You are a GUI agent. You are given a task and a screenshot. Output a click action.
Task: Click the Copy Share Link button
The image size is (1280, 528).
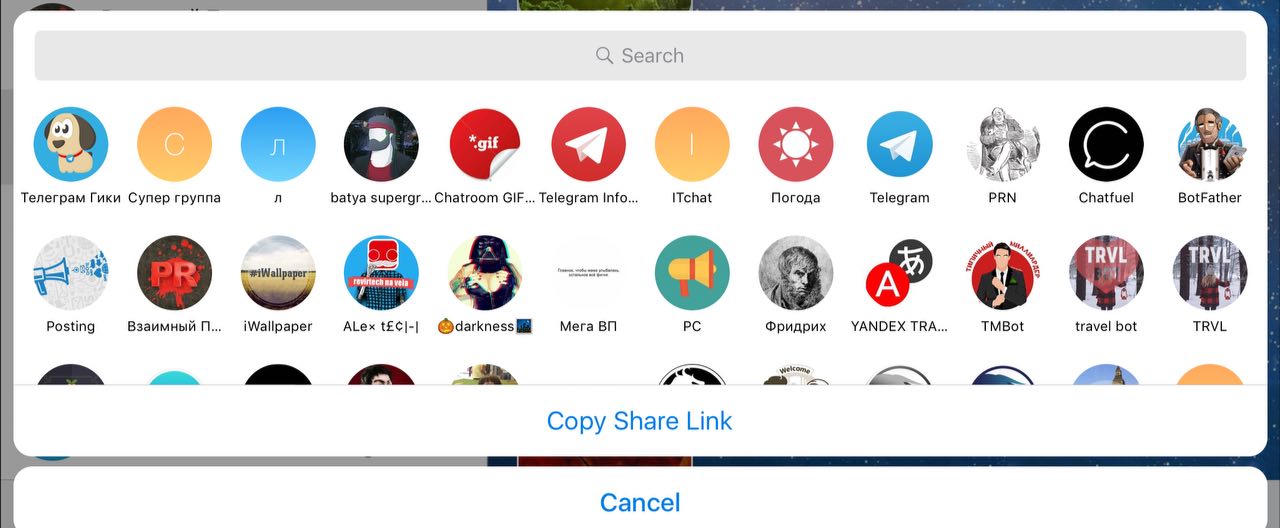[x=640, y=421]
